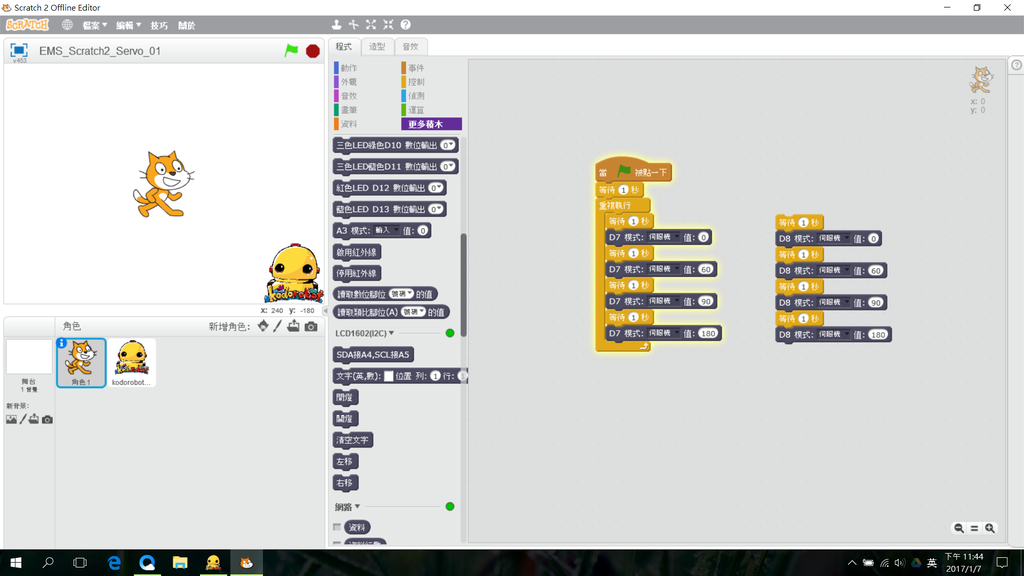Expand the LCD1602(I2C) extension menu

click(x=391, y=333)
